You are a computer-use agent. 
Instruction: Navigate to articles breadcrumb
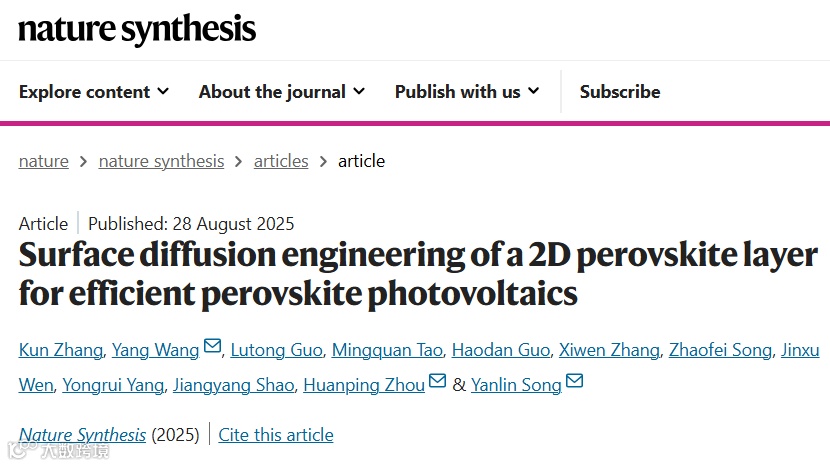point(281,161)
